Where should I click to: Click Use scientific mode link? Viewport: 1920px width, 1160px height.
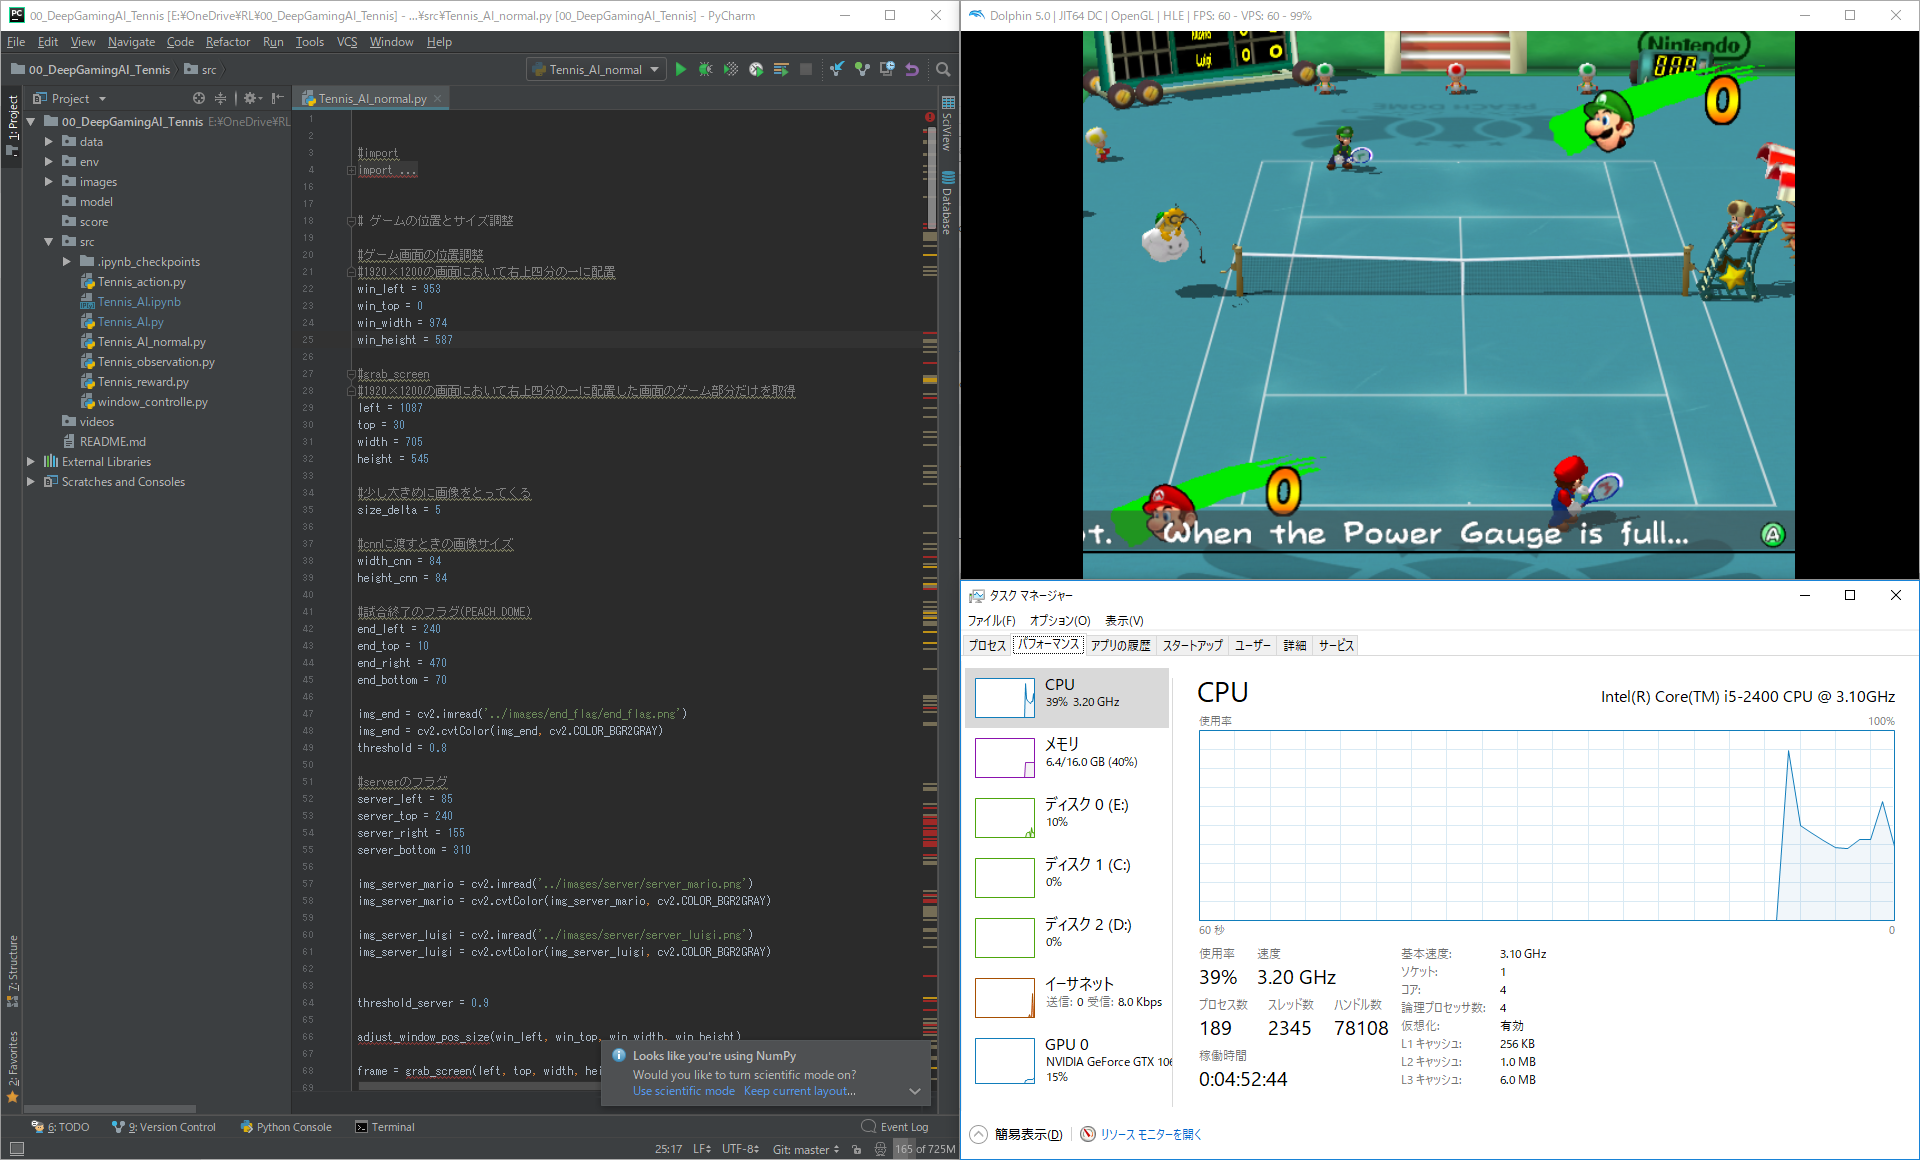(683, 1091)
